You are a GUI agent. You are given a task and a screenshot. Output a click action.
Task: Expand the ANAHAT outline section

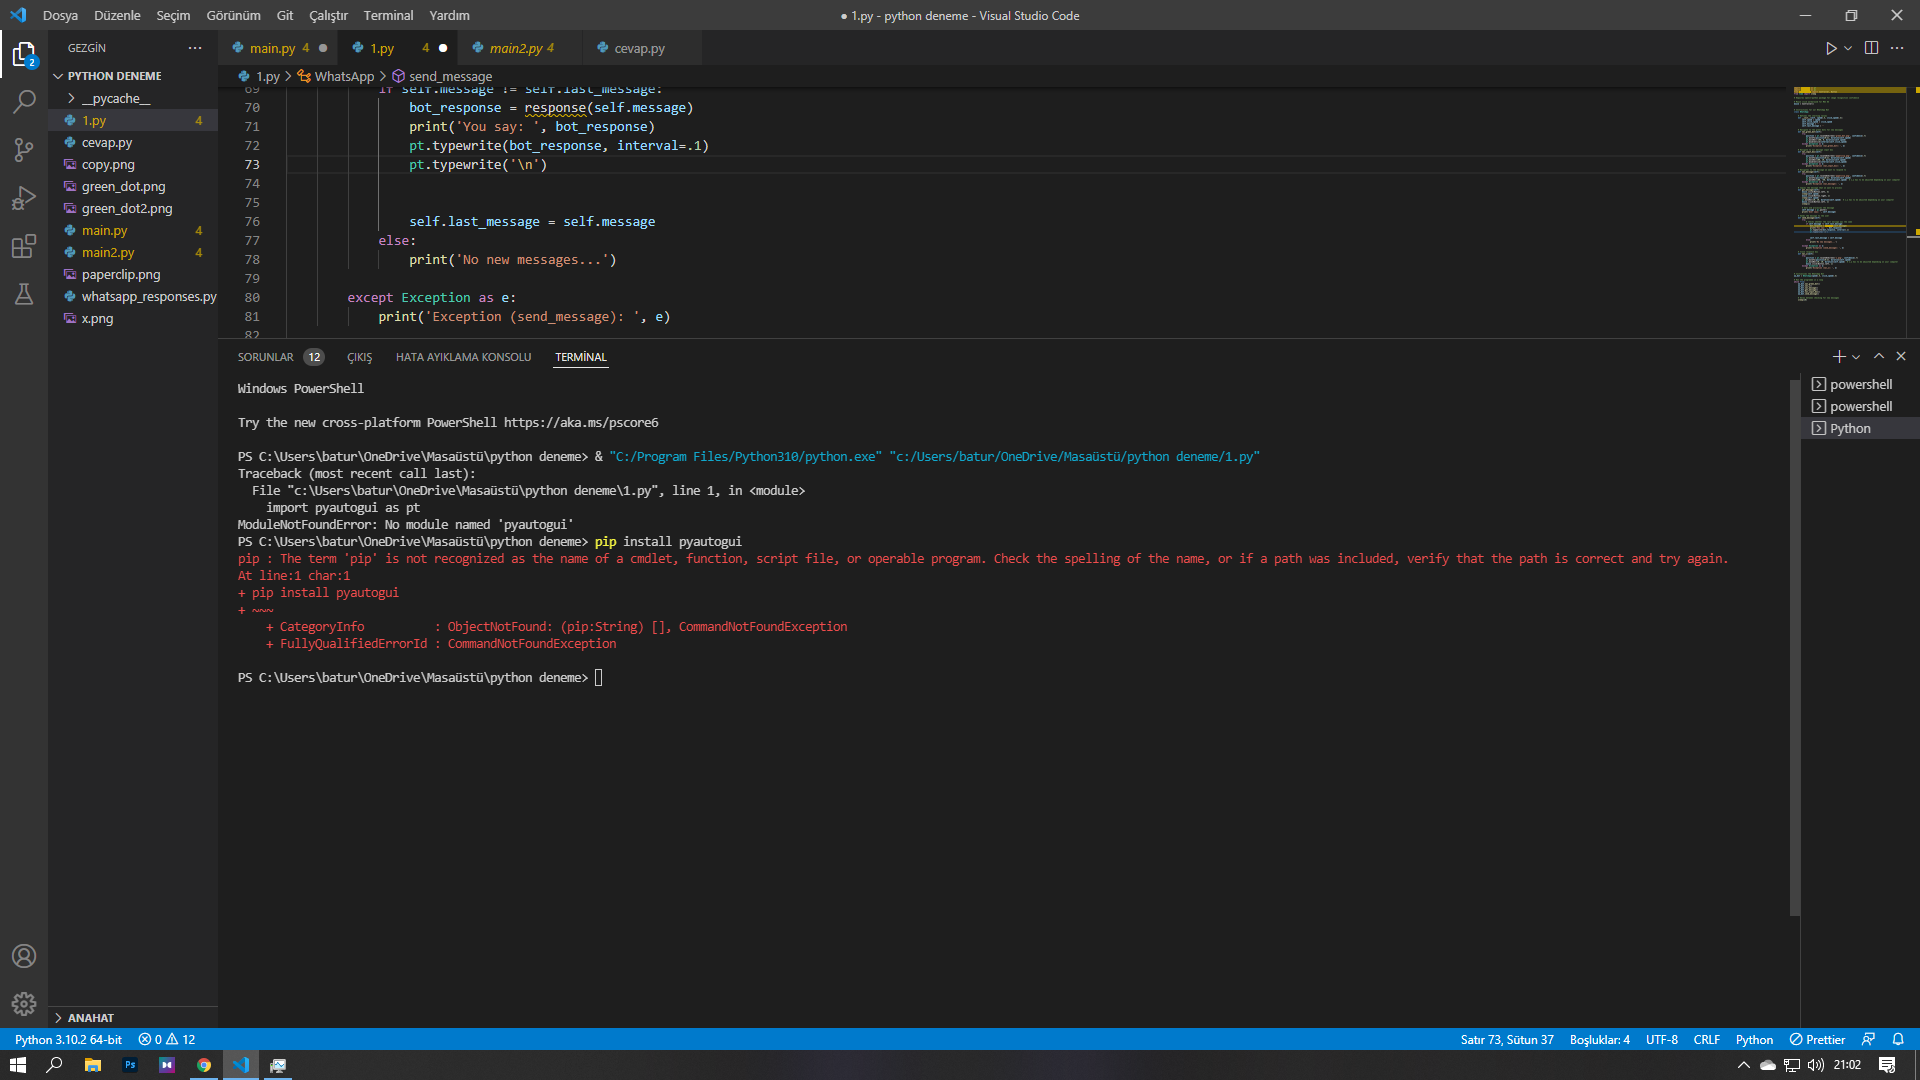tap(91, 1018)
